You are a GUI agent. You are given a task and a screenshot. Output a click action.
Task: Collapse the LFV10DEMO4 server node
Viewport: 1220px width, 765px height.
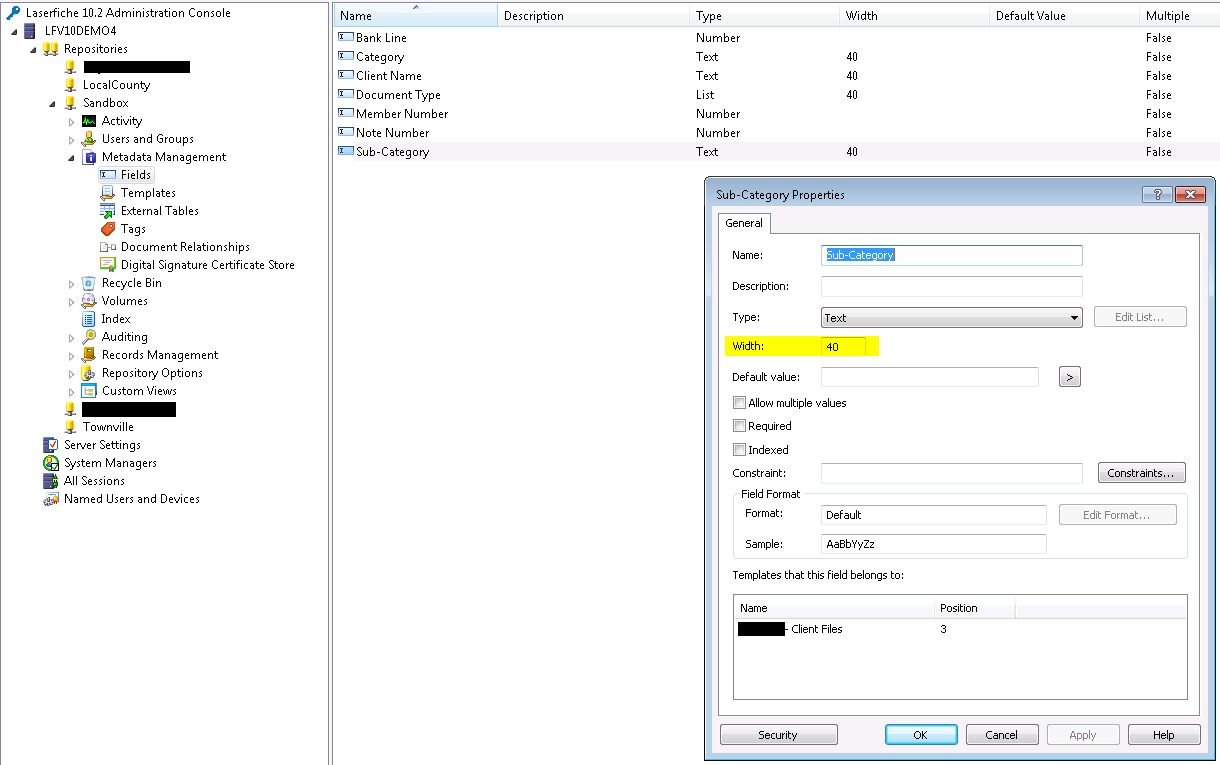pyautogui.click(x=14, y=31)
